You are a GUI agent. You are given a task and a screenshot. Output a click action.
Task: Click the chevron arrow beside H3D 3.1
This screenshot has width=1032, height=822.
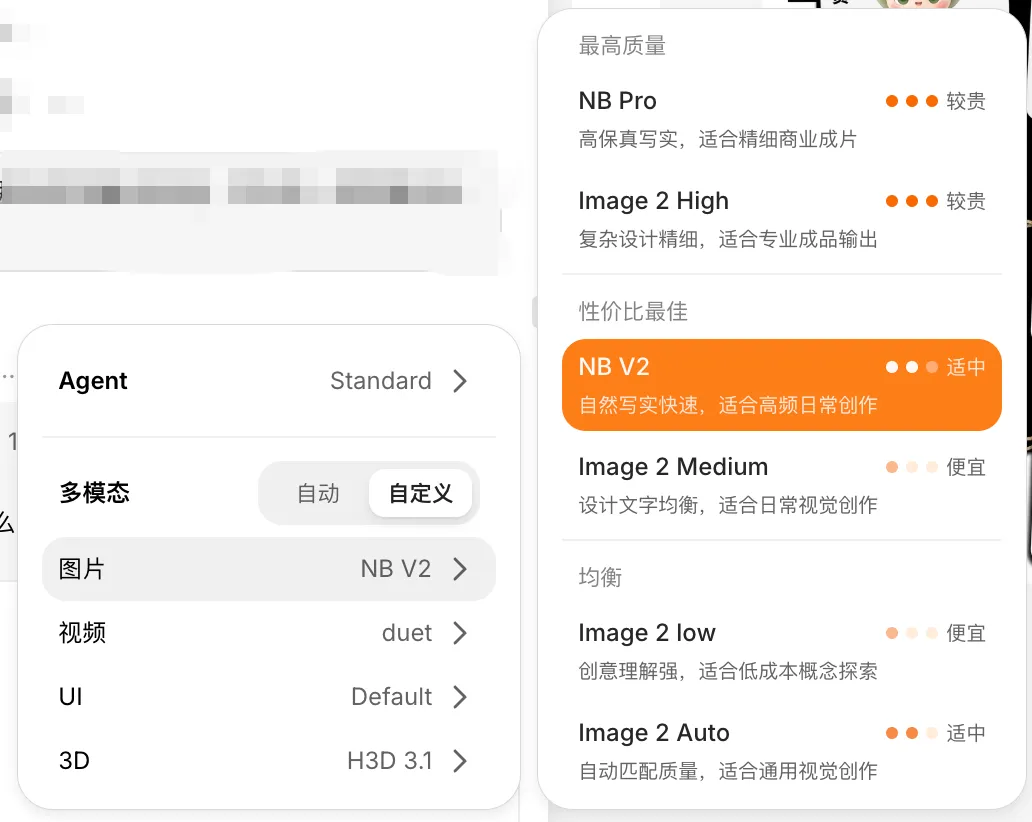point(460,760)
